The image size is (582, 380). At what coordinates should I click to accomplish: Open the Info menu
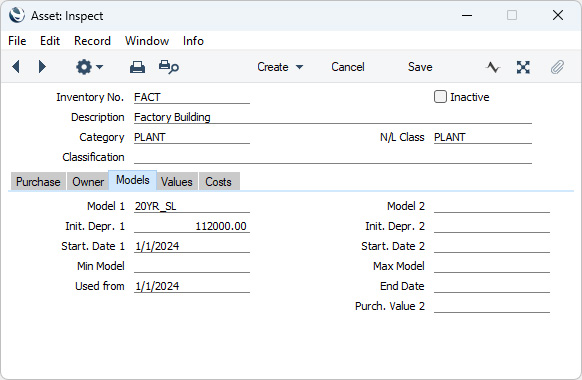click(x=193, y=41)
